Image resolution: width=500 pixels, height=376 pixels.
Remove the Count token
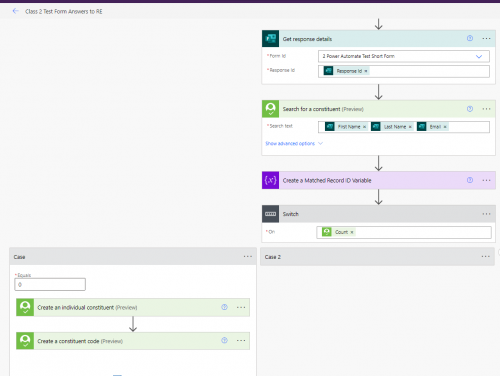tap(352, 232)
